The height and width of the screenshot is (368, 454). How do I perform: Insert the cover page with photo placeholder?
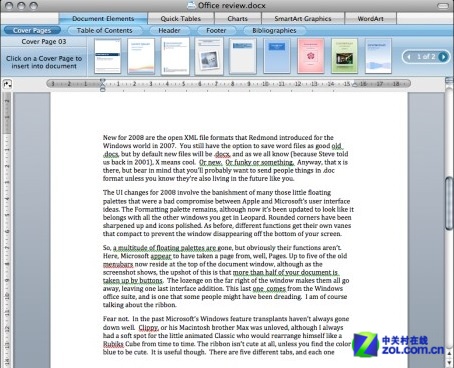[x=209, y=56]
